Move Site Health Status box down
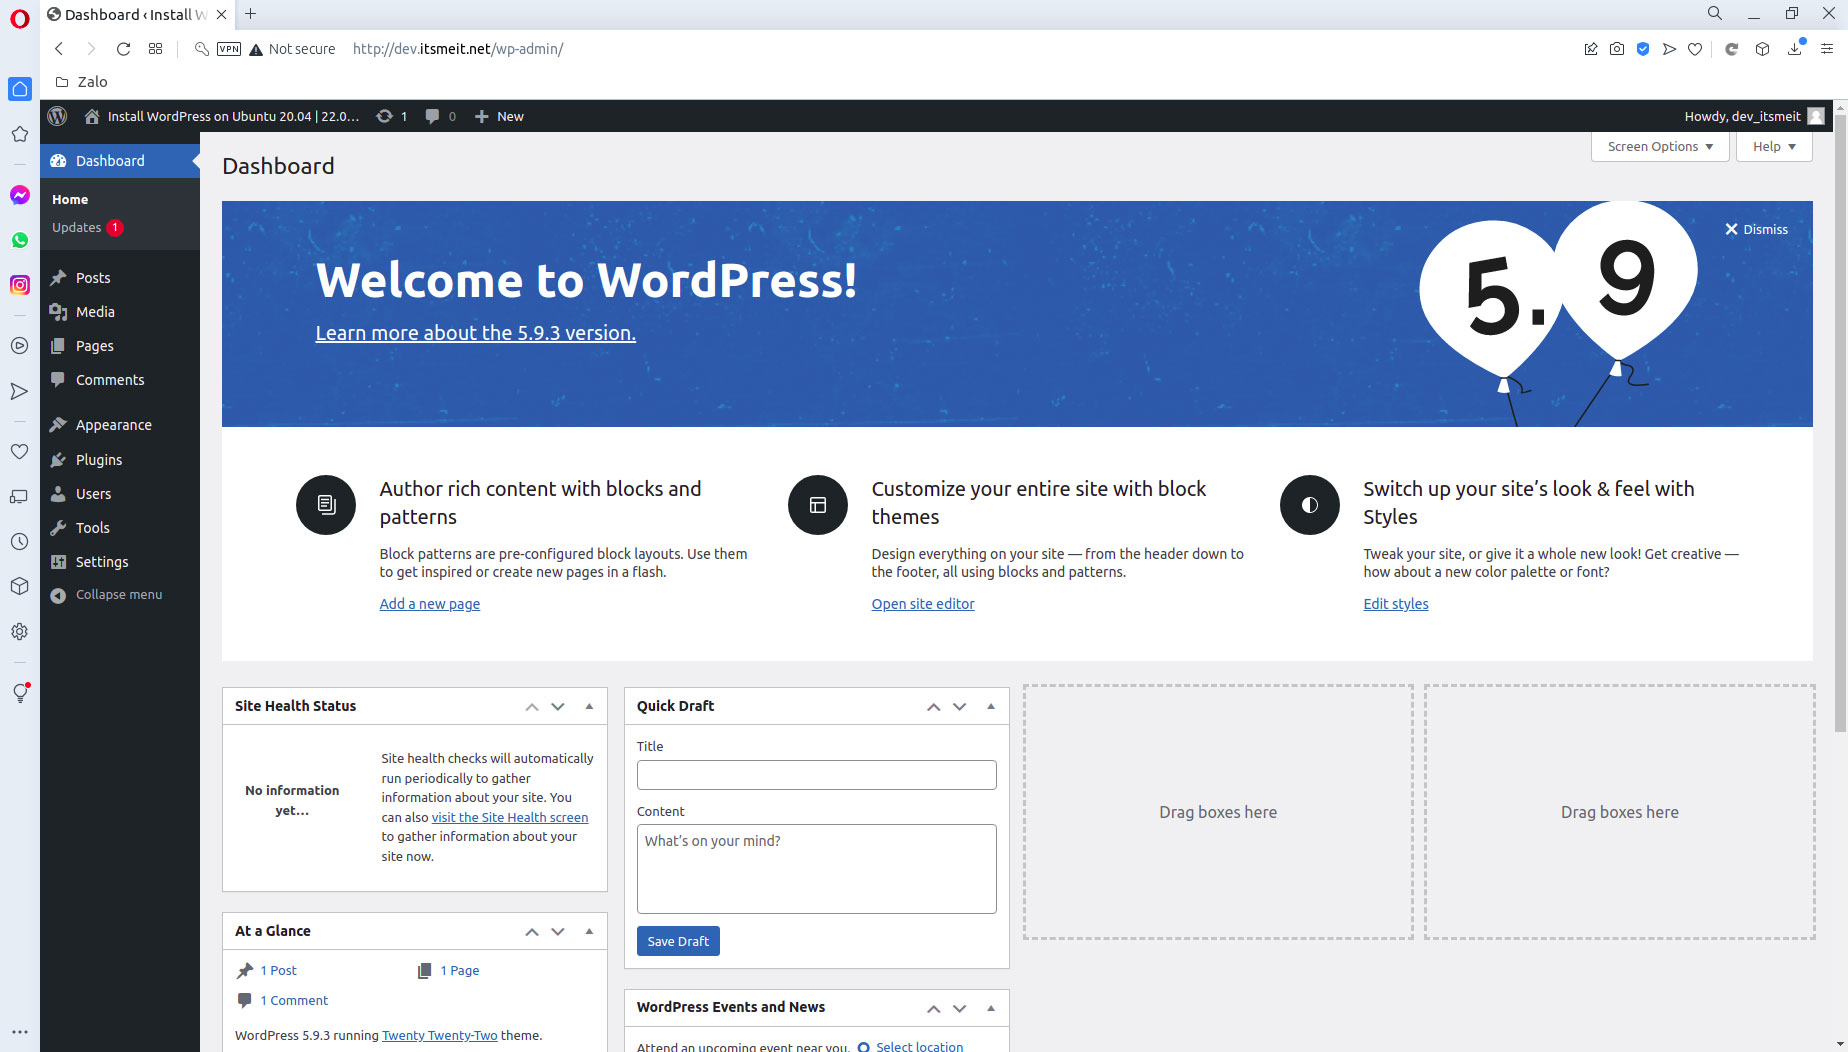The image size is (1848, 1052). coord(558,706)
